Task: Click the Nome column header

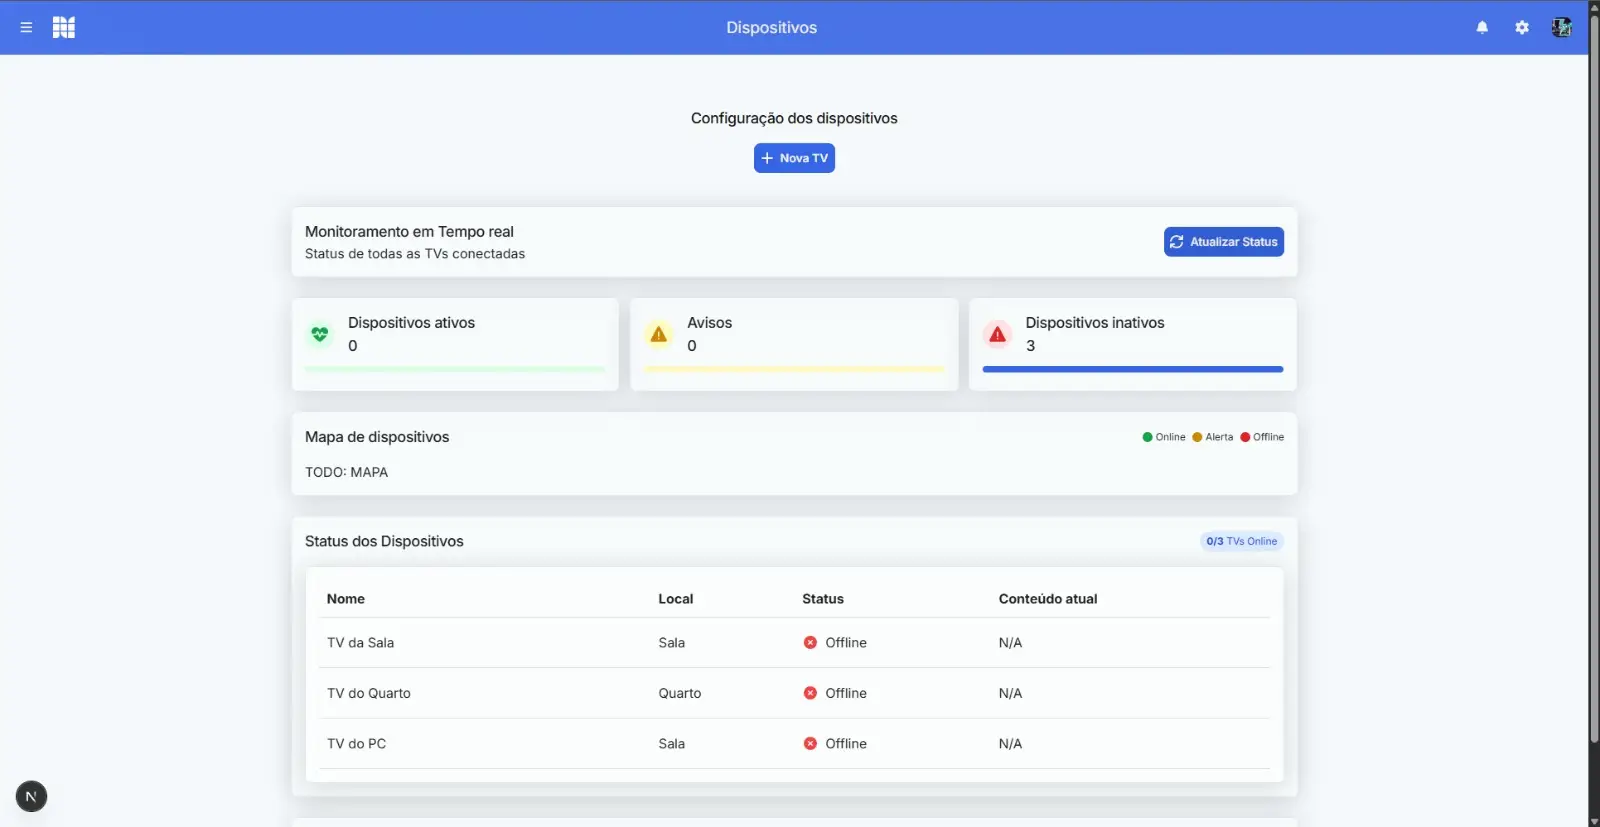Action: [x=346, y=599]
